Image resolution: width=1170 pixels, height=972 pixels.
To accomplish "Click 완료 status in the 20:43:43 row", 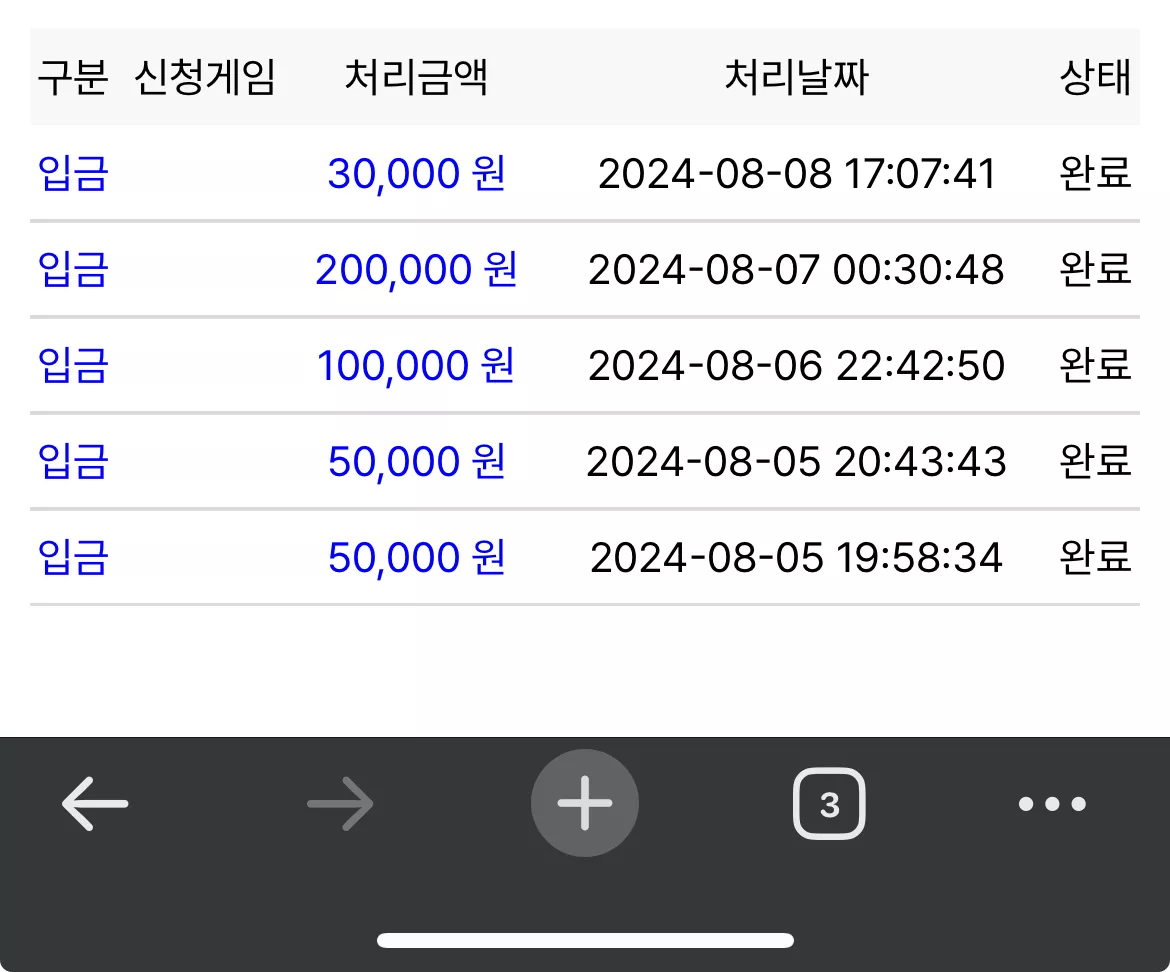I will 1095,461.
